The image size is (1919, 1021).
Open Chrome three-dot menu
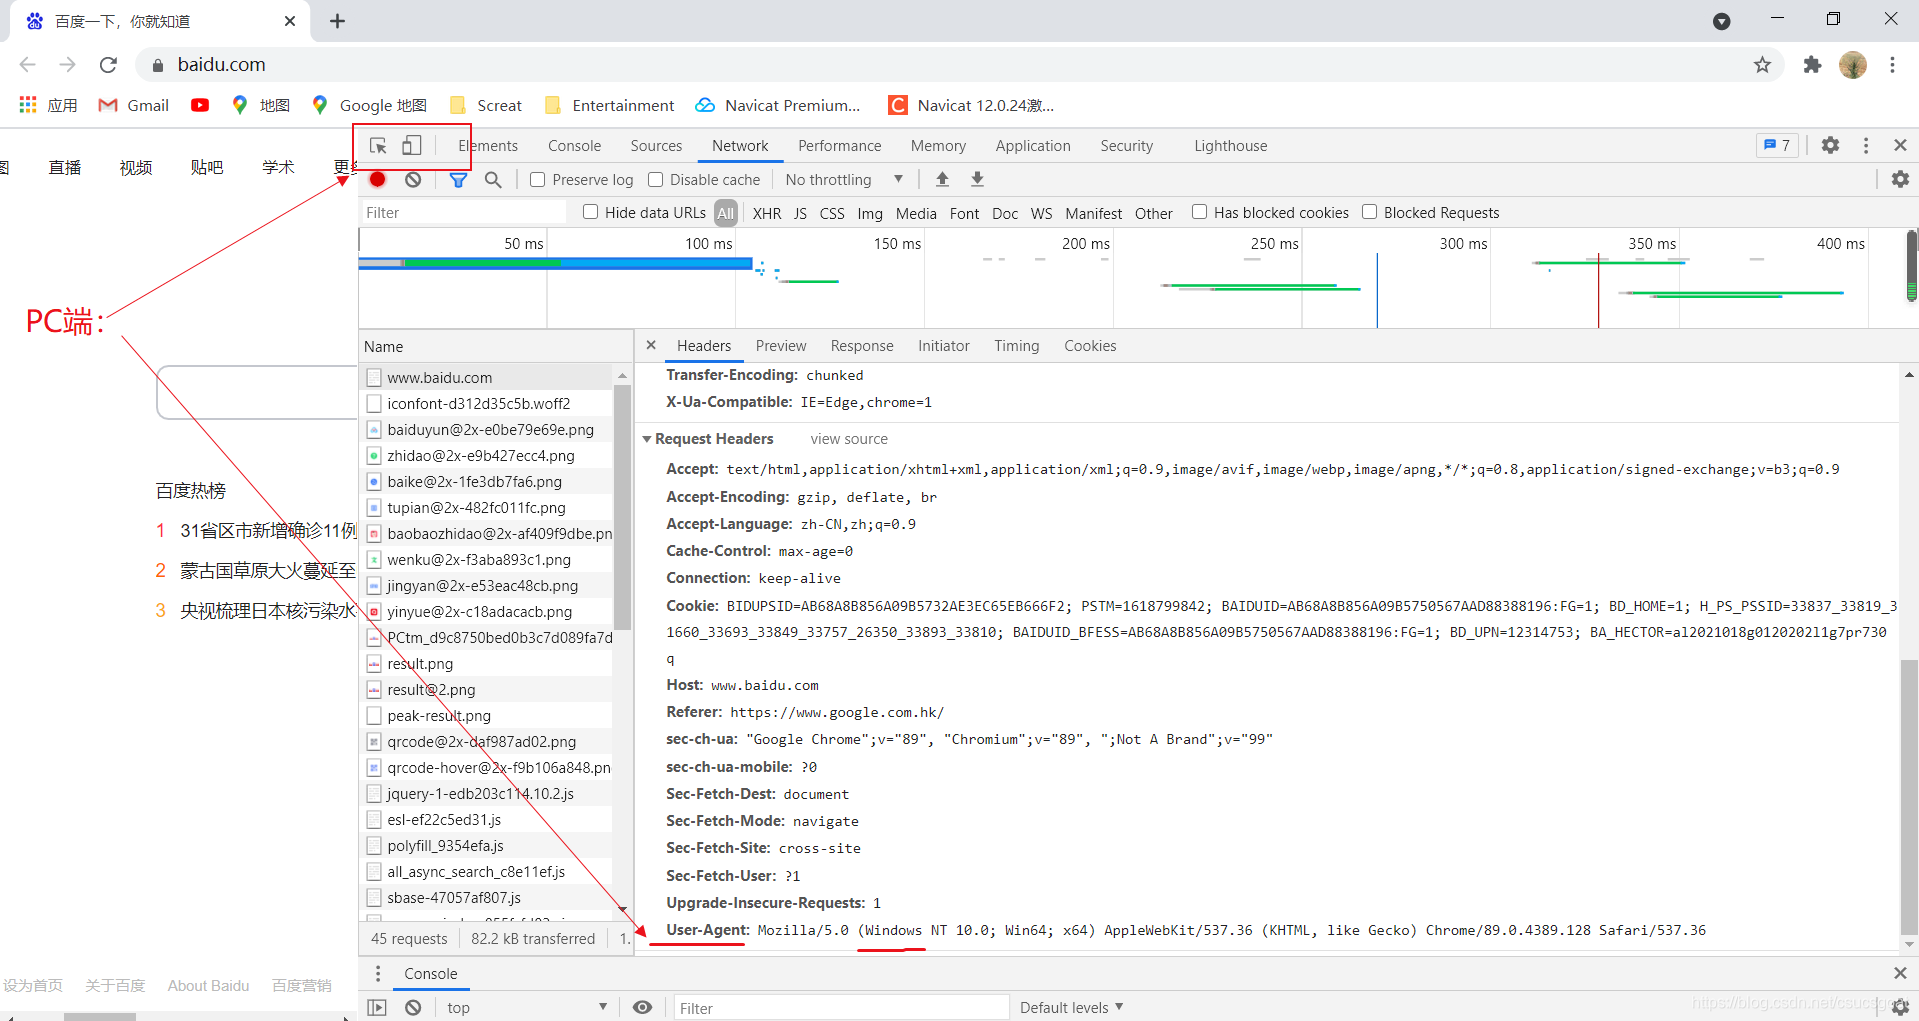(x=1892, y=65)
